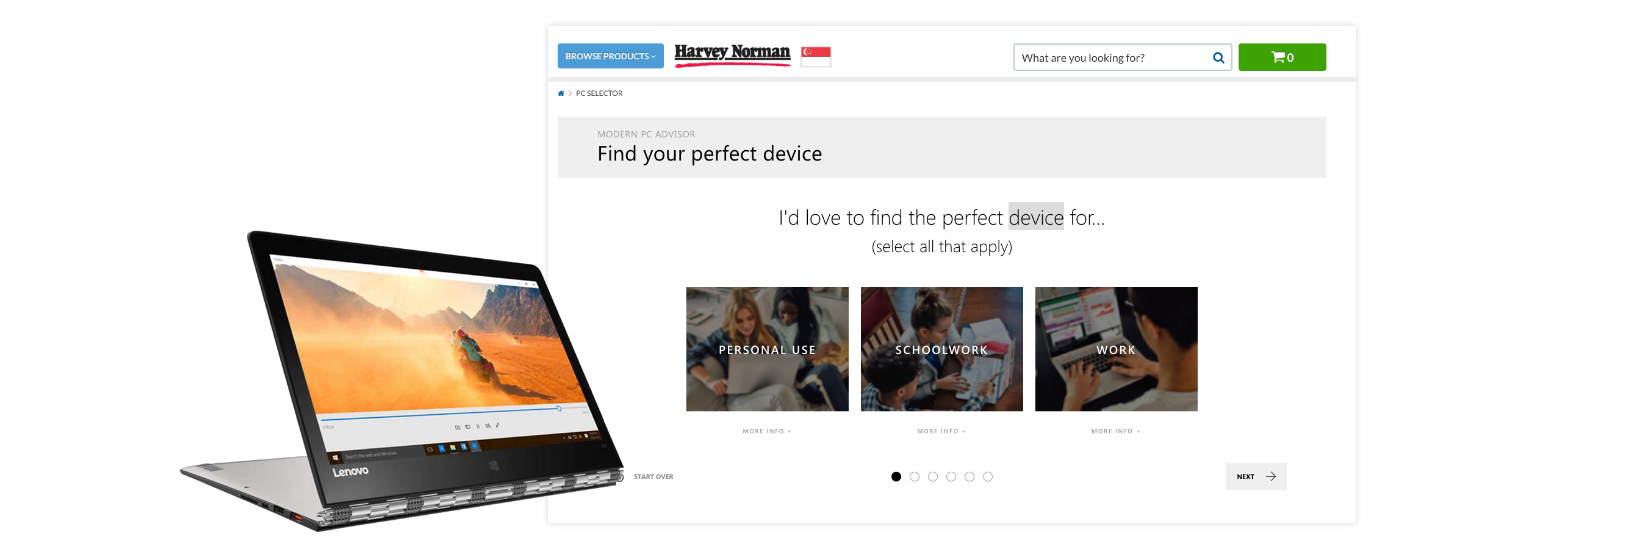Click the Start Over reset icon
This screenshot has height=551, width=1630.
[x=620, y=477]
